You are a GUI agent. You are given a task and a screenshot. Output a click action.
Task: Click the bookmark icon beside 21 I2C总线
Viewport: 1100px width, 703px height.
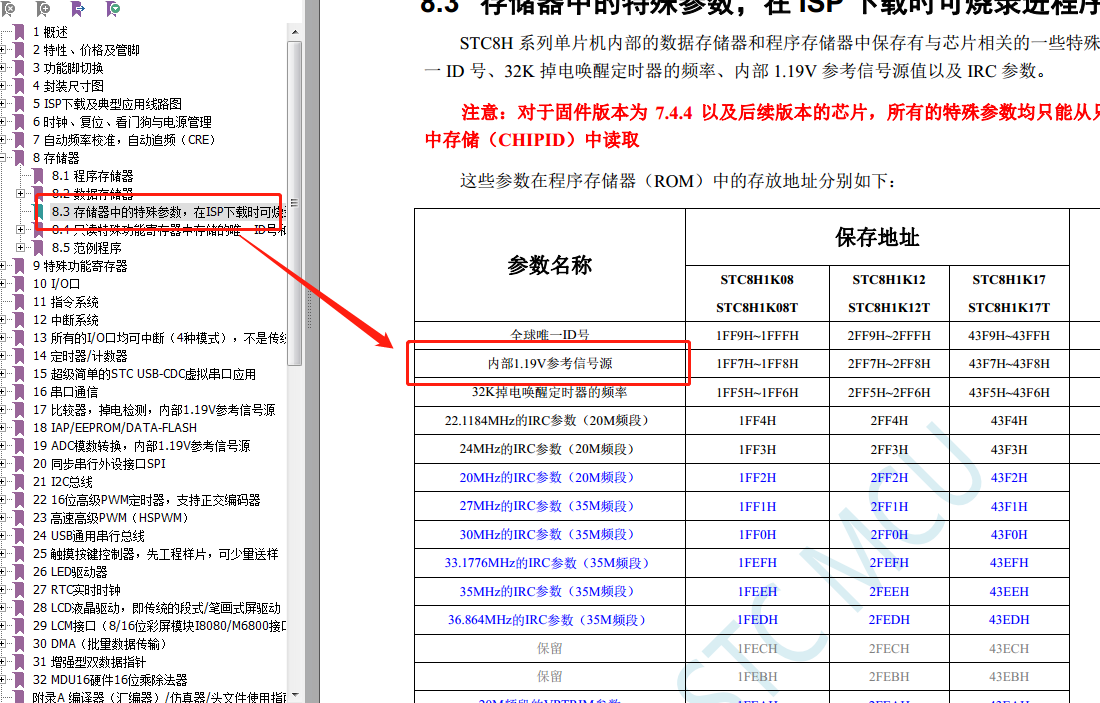click(20, 482)
